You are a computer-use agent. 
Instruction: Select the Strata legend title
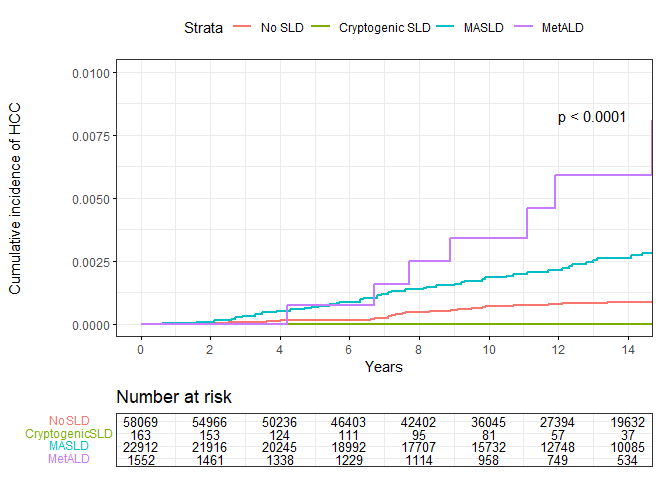pos(203,28)
